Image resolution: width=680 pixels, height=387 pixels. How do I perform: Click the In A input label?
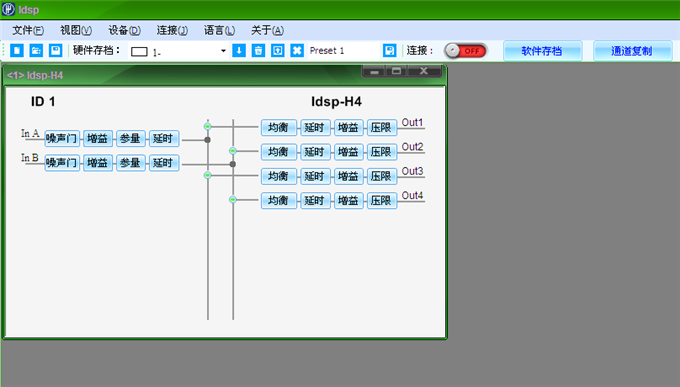tap(30, 133)
